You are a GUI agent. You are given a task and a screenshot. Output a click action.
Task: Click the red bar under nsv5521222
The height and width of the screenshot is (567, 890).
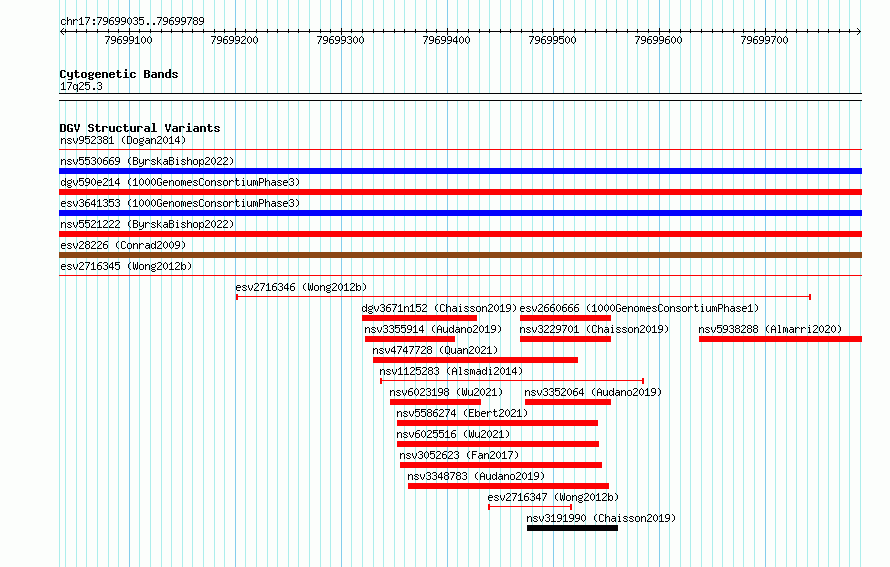pos(460,234)
